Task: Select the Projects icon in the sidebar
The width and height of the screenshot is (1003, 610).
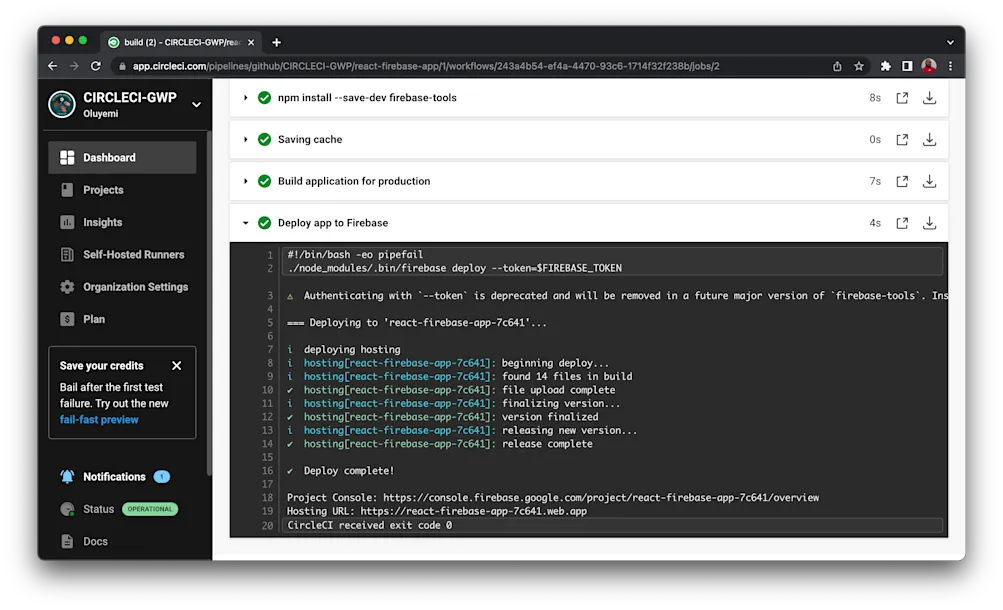Action: pyautogui.click(x=69, y=190)
